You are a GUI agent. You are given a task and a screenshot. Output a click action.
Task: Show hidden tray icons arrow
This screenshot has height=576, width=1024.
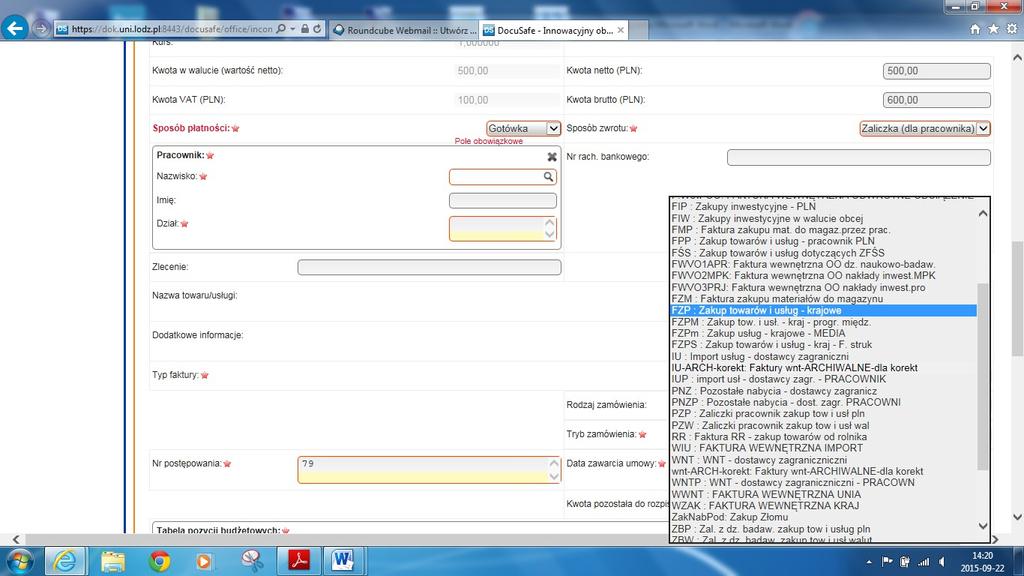coord(869,562)
